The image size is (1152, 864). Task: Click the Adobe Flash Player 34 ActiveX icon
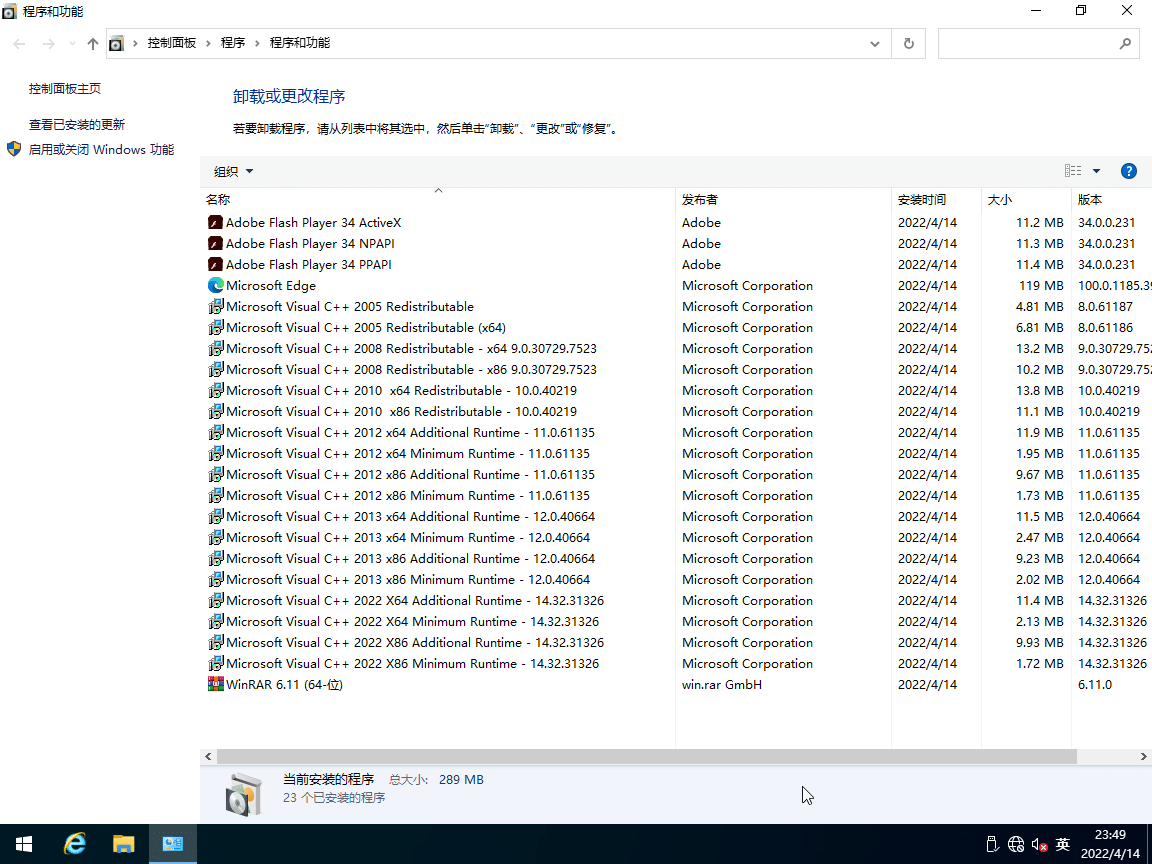(x=215, y=223)
